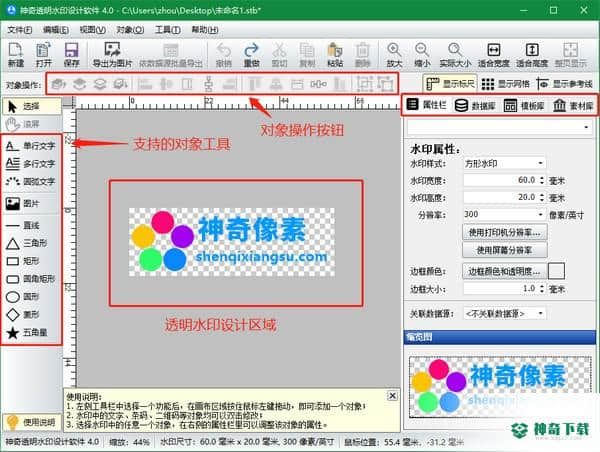Click the 复制 (Copy) icon

coord(307,55)
